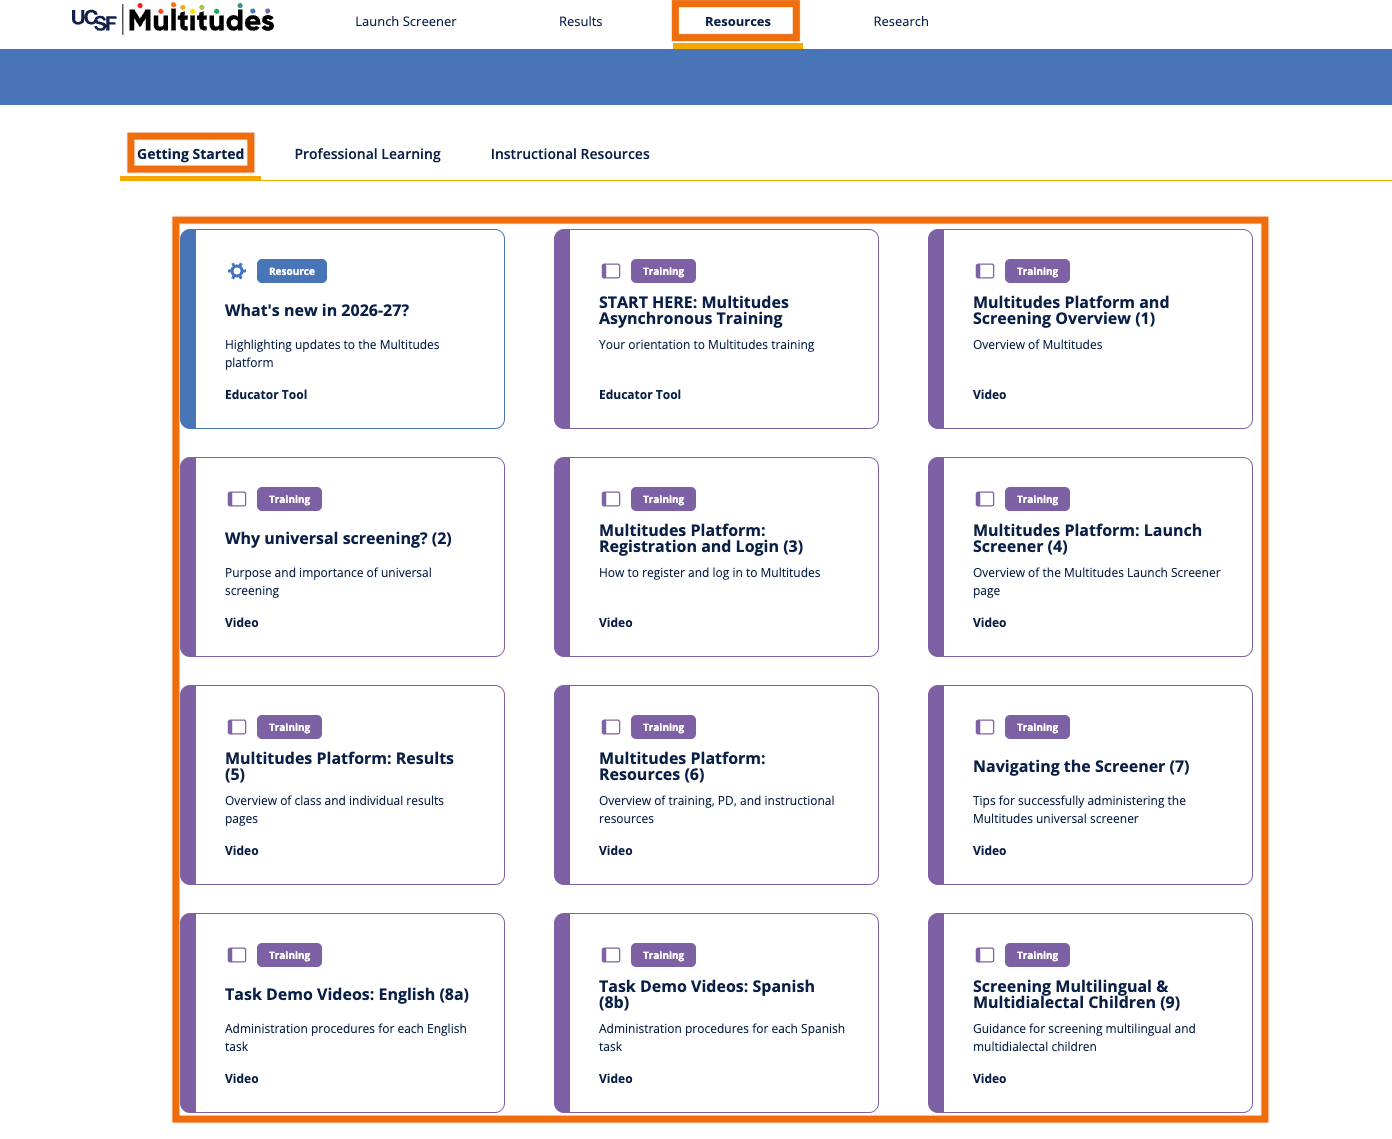
Task: Open START HERE: Multitudes Asynchronous Training
Action: coord(694,310)
